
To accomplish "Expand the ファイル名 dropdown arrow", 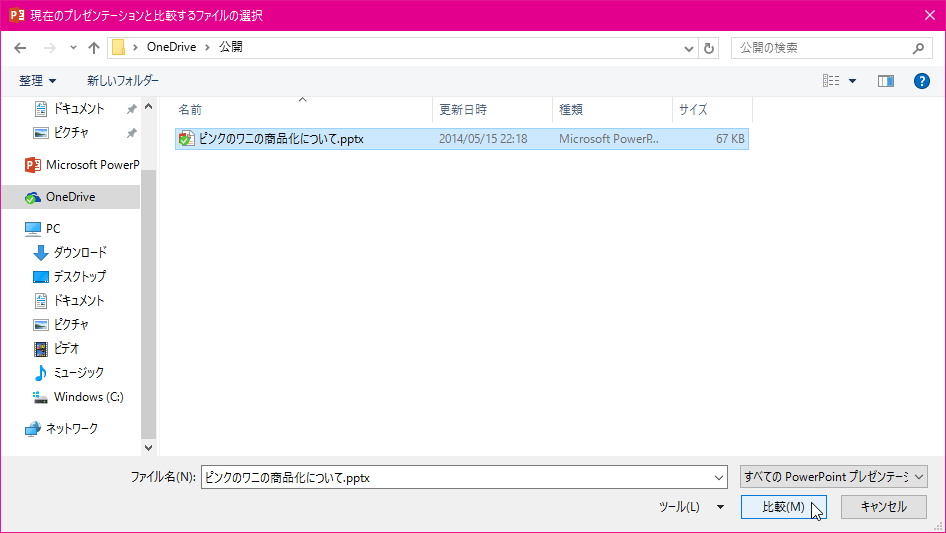I will click(719, 477).
